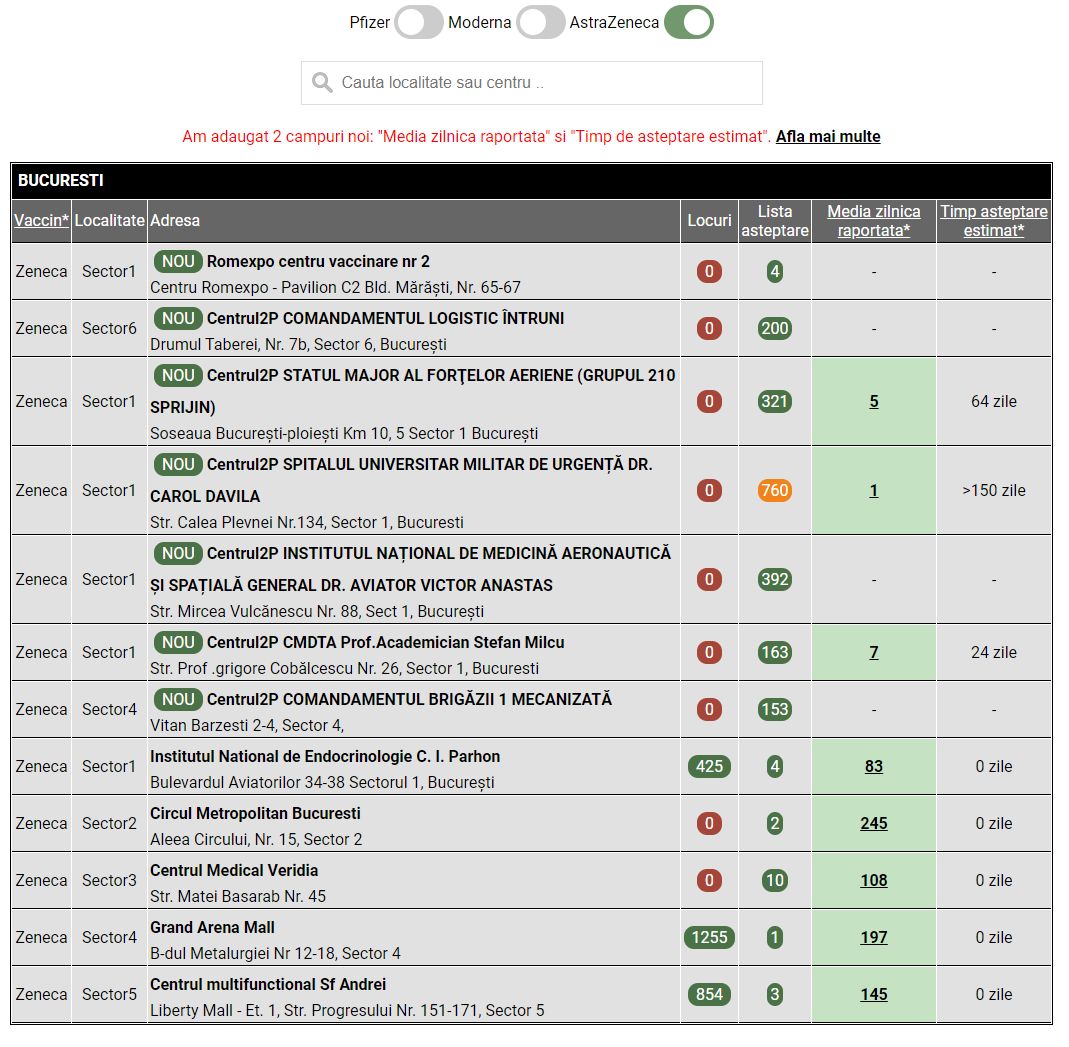Click the '>150 zile' waiting time cell
The width and height of the screenshot is (1069, 1047).
coord(993,490)
